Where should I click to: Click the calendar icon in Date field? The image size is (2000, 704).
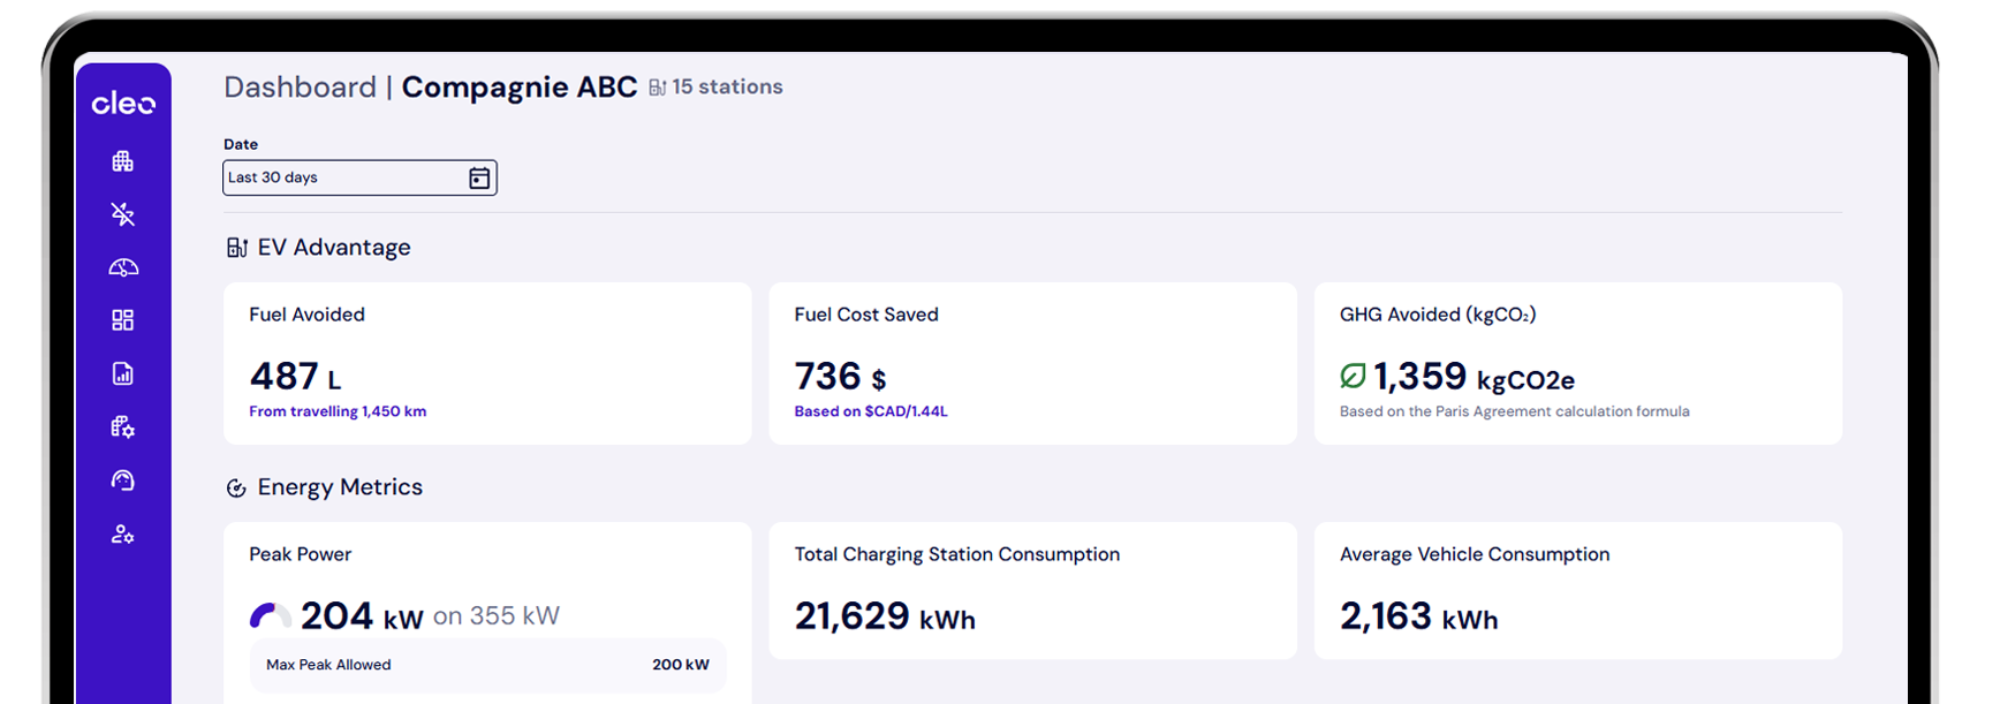480,178
